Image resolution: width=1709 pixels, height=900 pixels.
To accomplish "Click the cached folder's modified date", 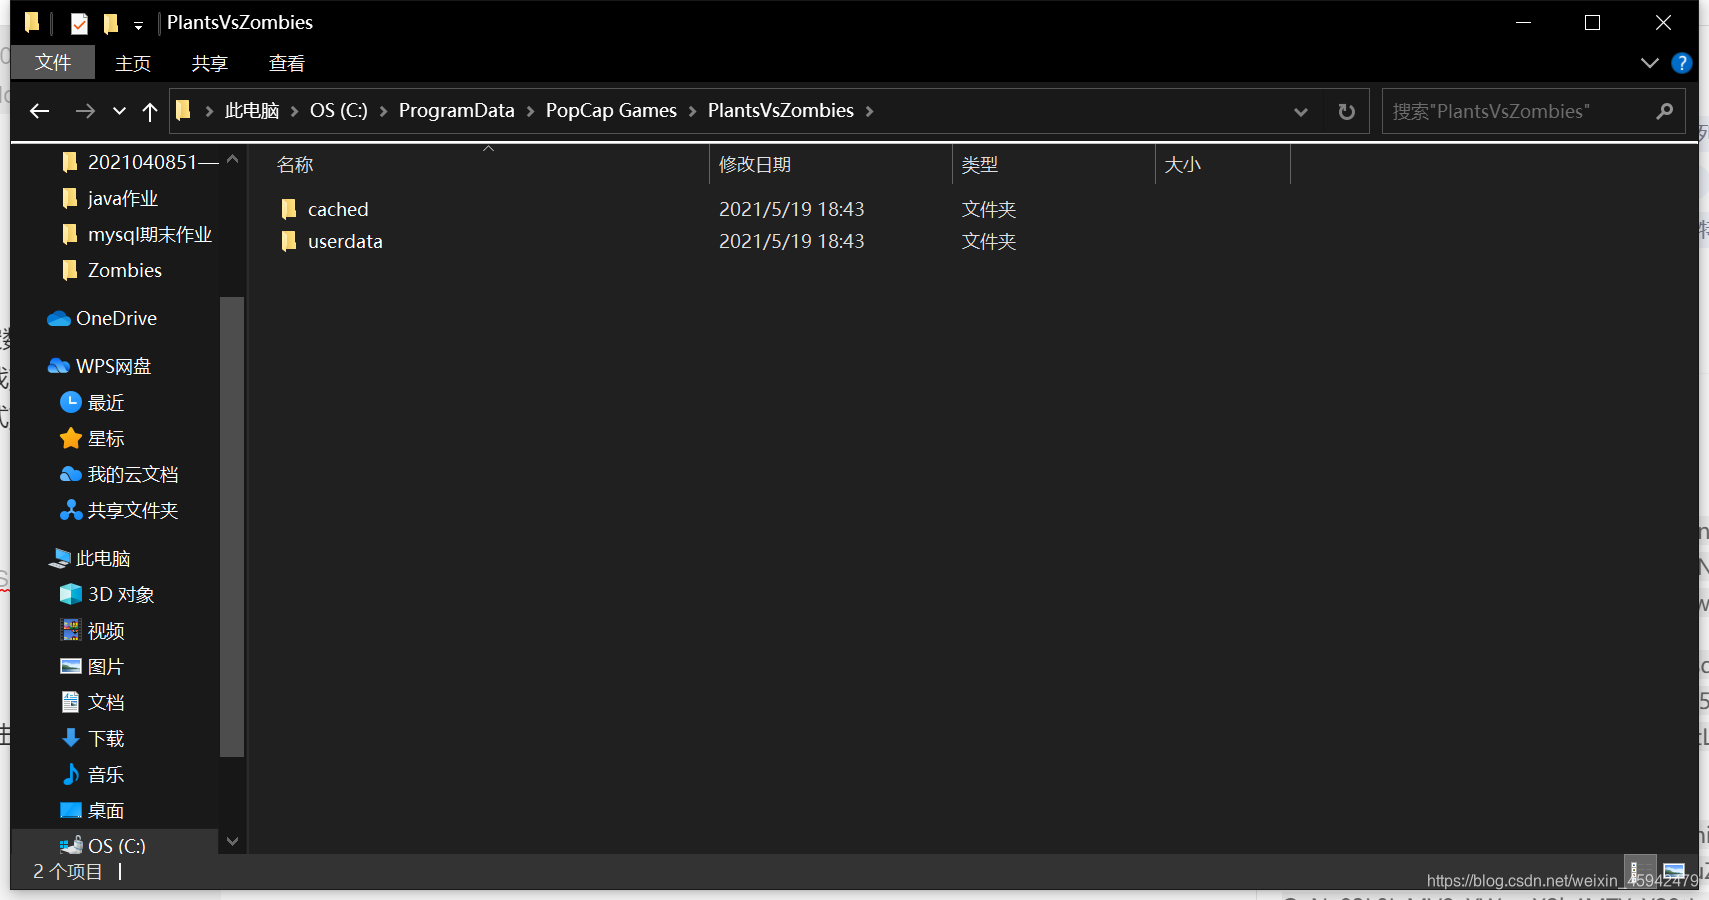I will click(x=792, y=210).
